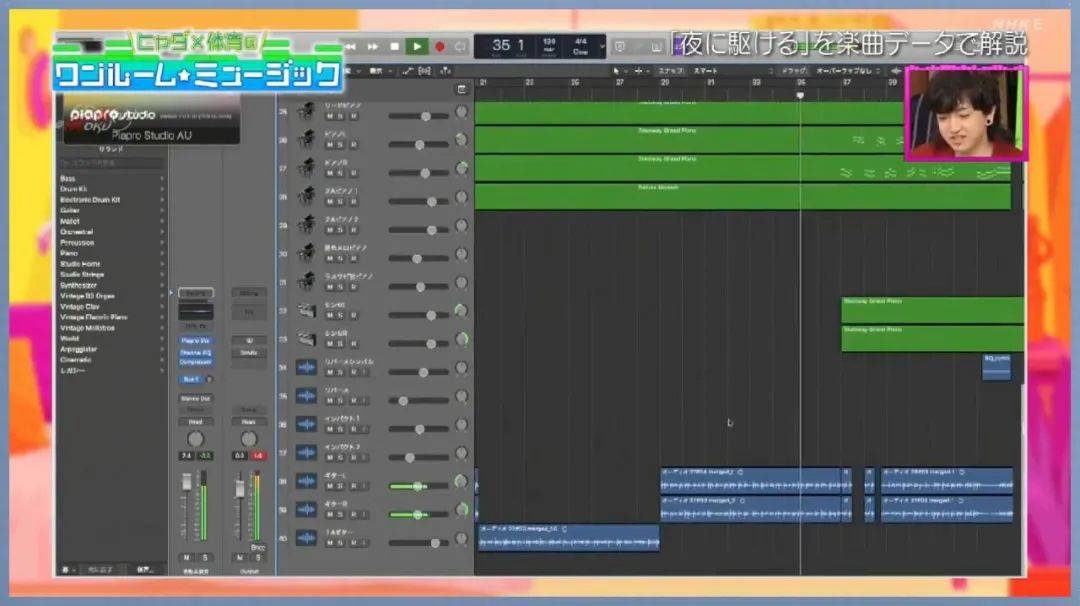This screenshot has width=1080, height=606.
Task: Mute the left channel strip
Action: pyautogui.click(x=186, y=557)
